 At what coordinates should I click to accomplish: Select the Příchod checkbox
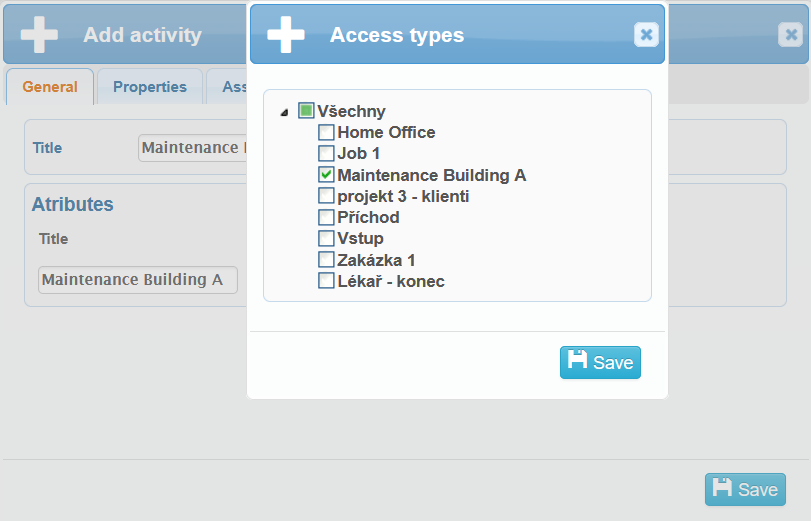pyautogui.click(x=326, y=217)
